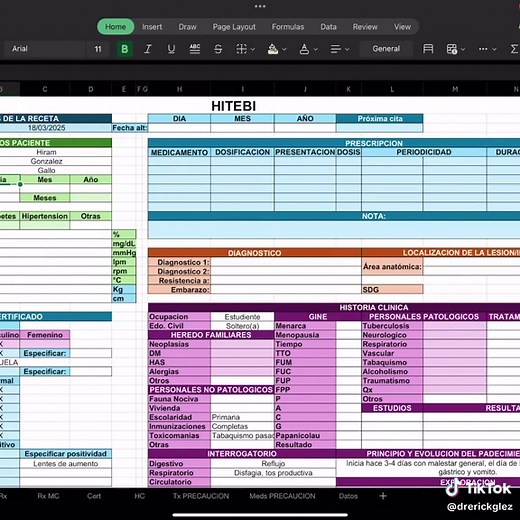The height and width of the screenshot is (520, 520).
Task: Open the format as table icon
Action: 452,49
